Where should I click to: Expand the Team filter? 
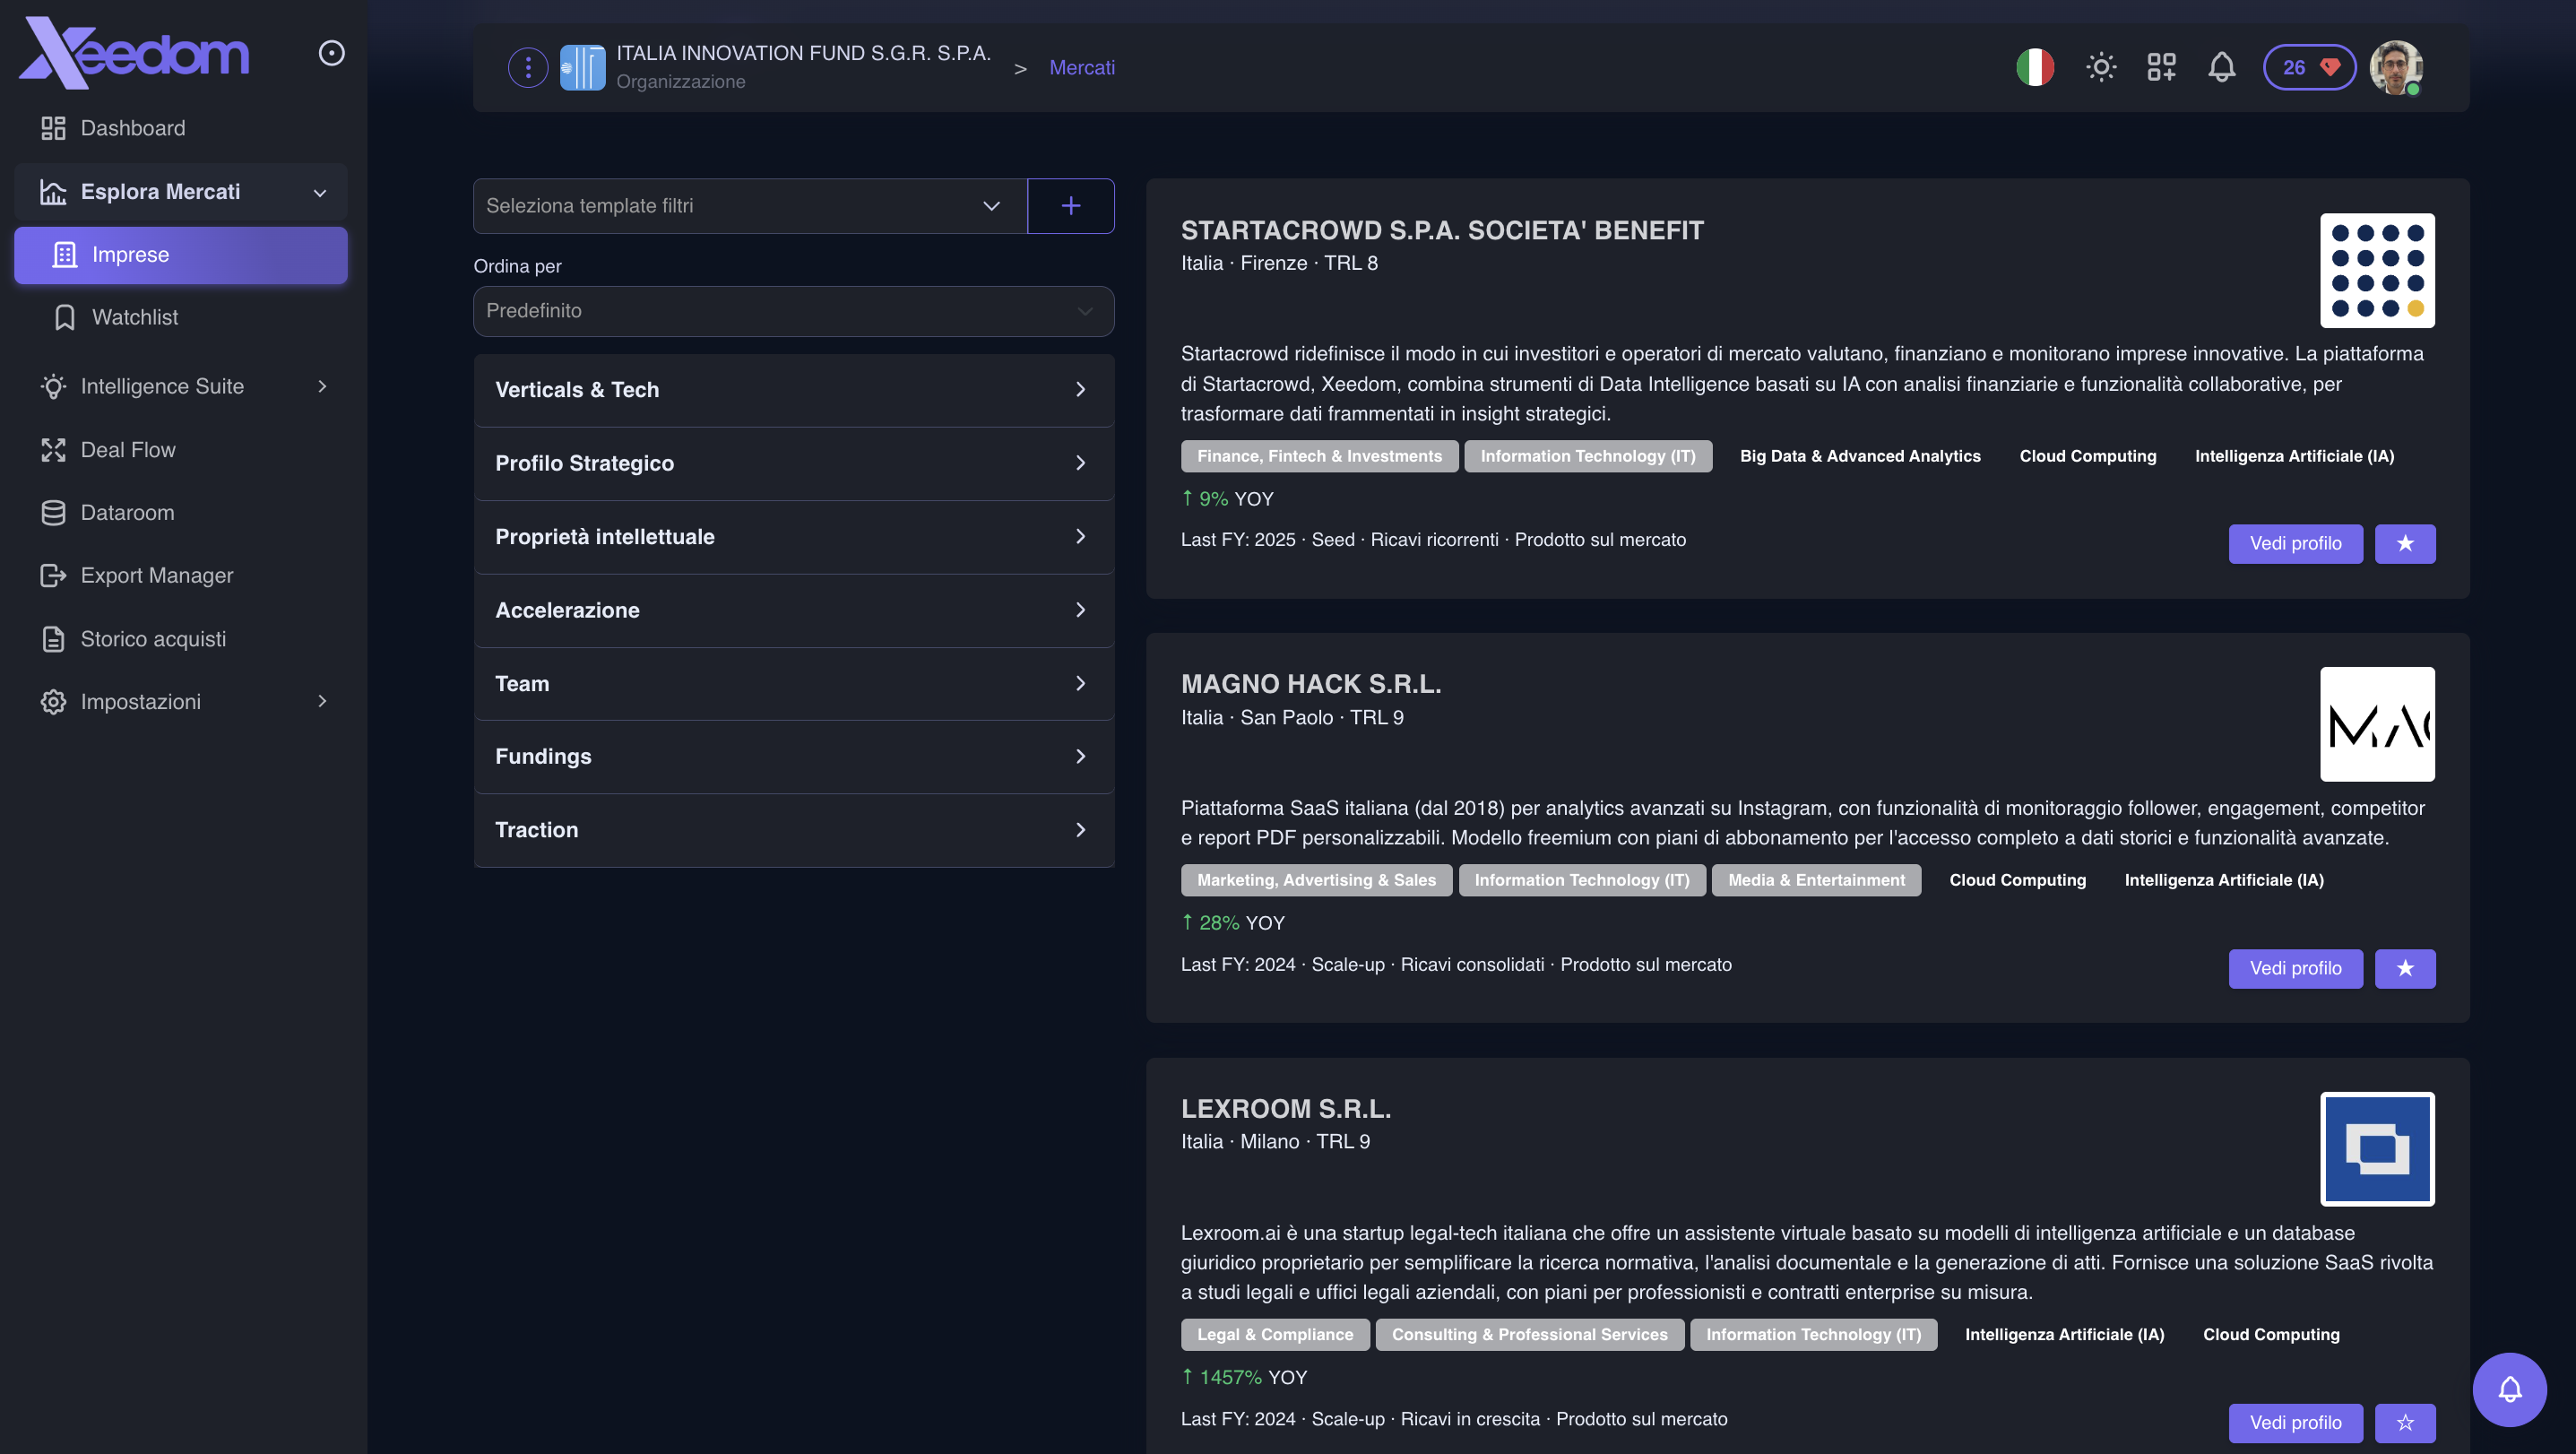(x=794, y=684)
